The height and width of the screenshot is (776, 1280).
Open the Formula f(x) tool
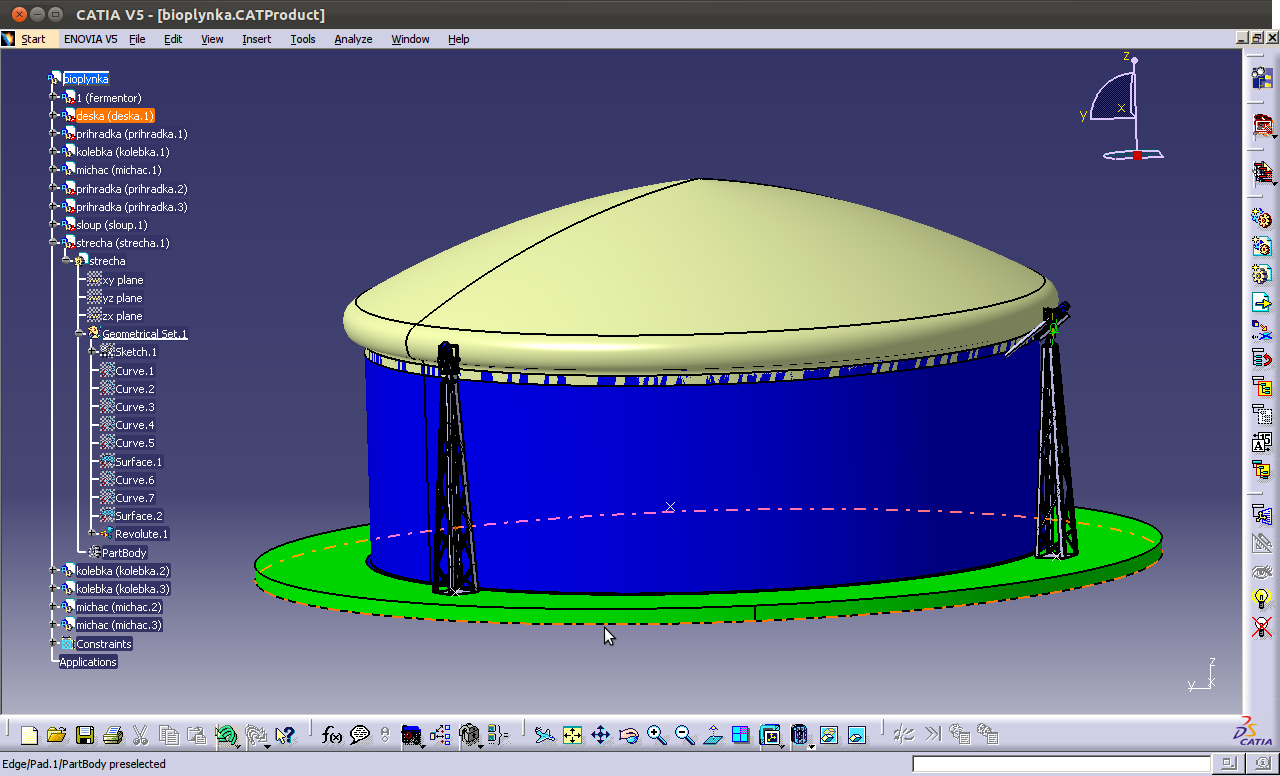coord(332,736)
